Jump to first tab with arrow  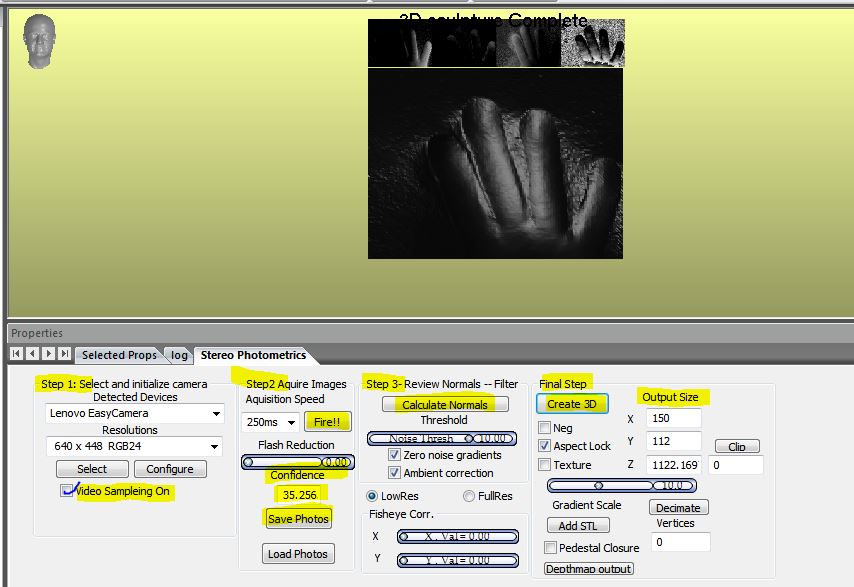17,354
